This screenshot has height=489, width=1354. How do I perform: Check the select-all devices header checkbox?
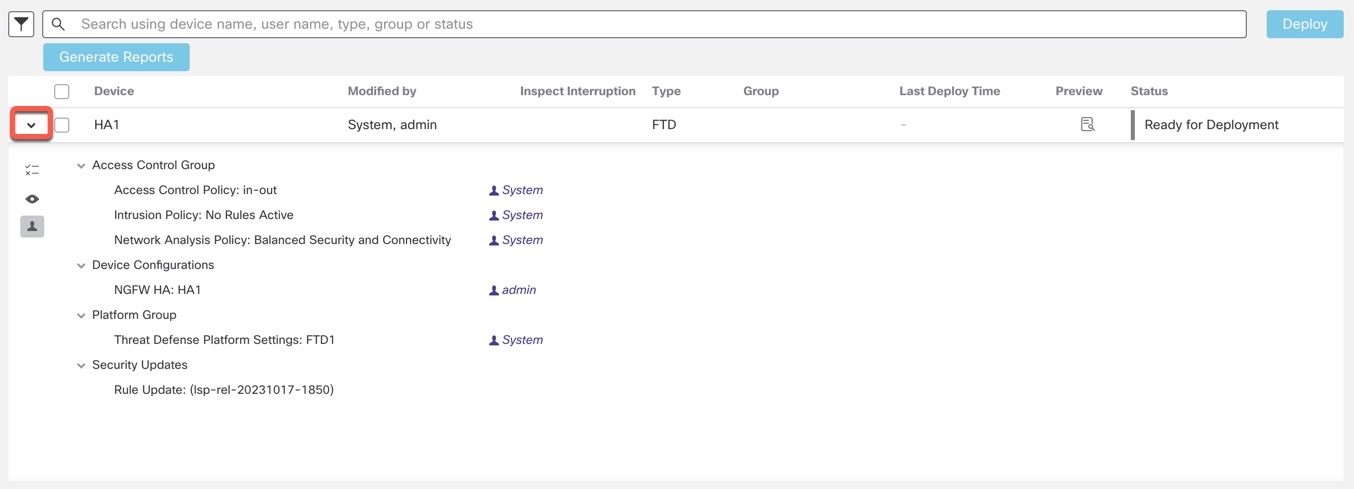pos(62,91)
